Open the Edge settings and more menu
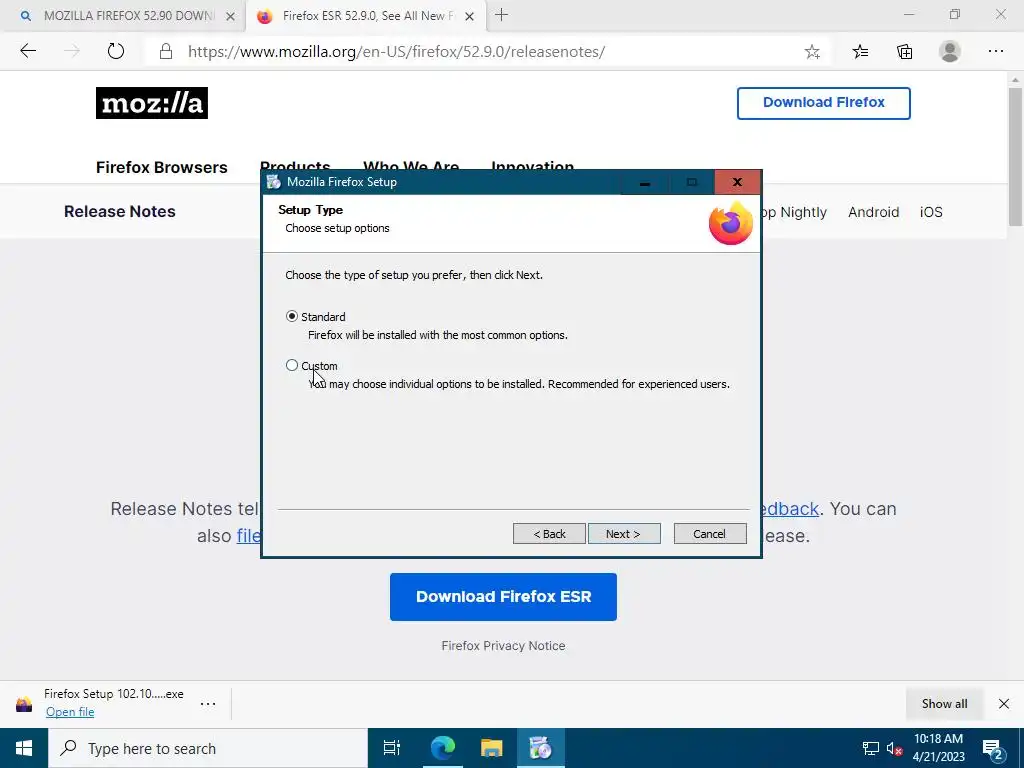The width and height of the screenshot is (1024, 768). pos(995,51)
